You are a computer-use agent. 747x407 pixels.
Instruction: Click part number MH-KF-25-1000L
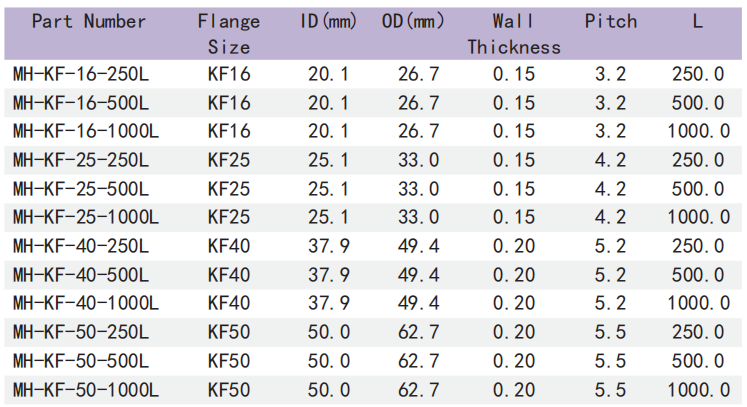pos(86,217)
